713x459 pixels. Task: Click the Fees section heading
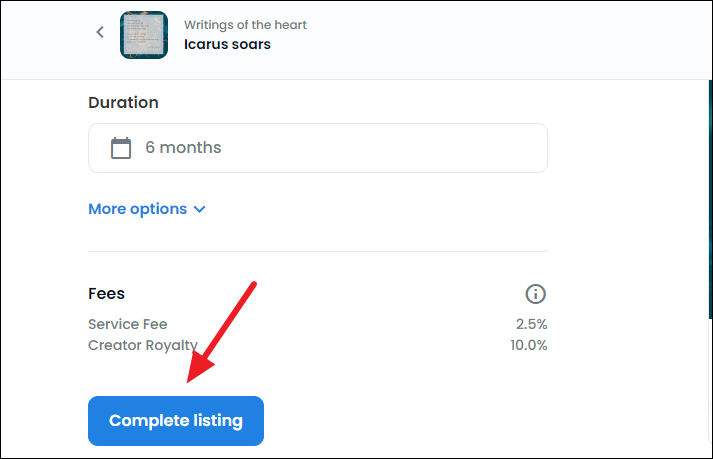point(106,293)
